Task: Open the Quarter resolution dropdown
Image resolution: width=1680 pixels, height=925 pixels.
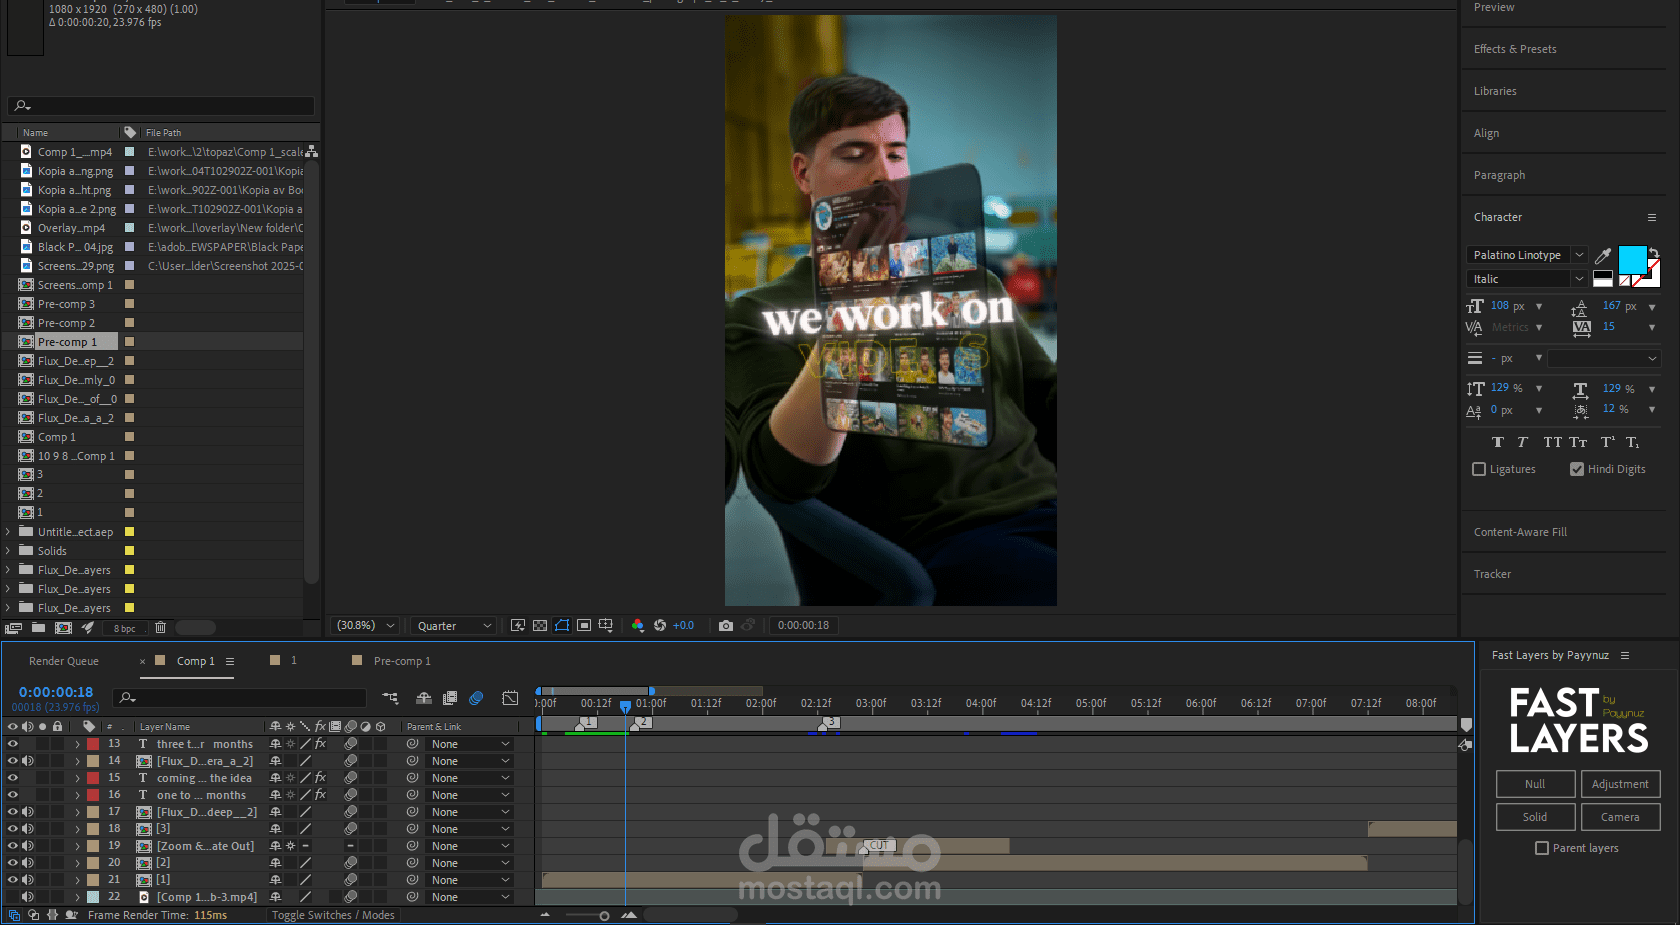Action: [x=454, y=625]
